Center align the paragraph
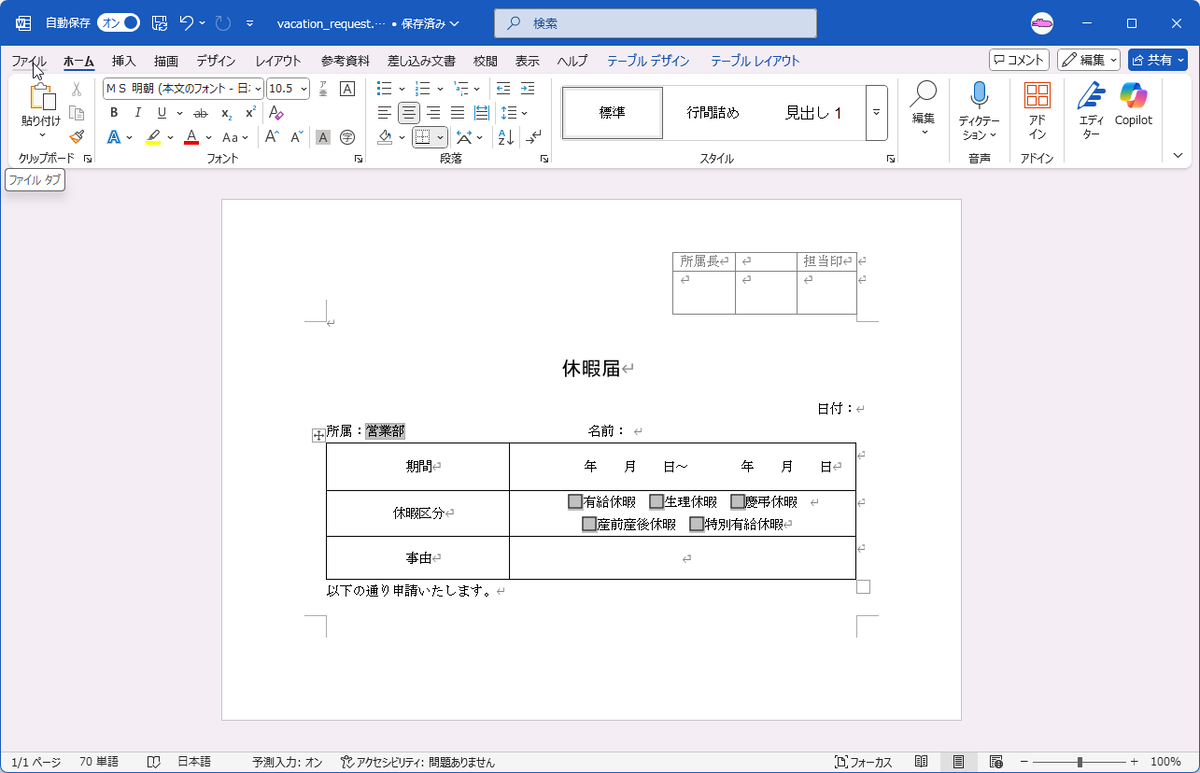The height and width of the screenshot is (773, 1200). tap(409, 112)
